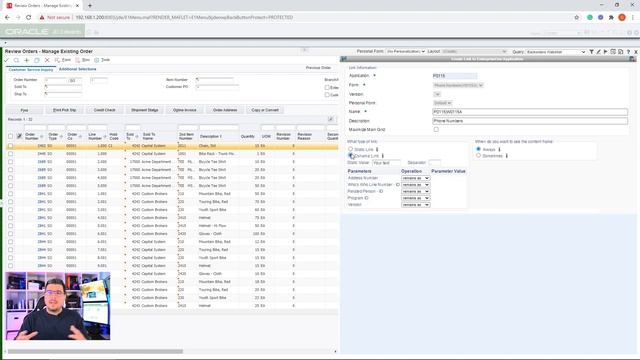Open the Form dropdown in Link Information
The width and height of the screenshot is (640, 360).
[x=458, y=85]
